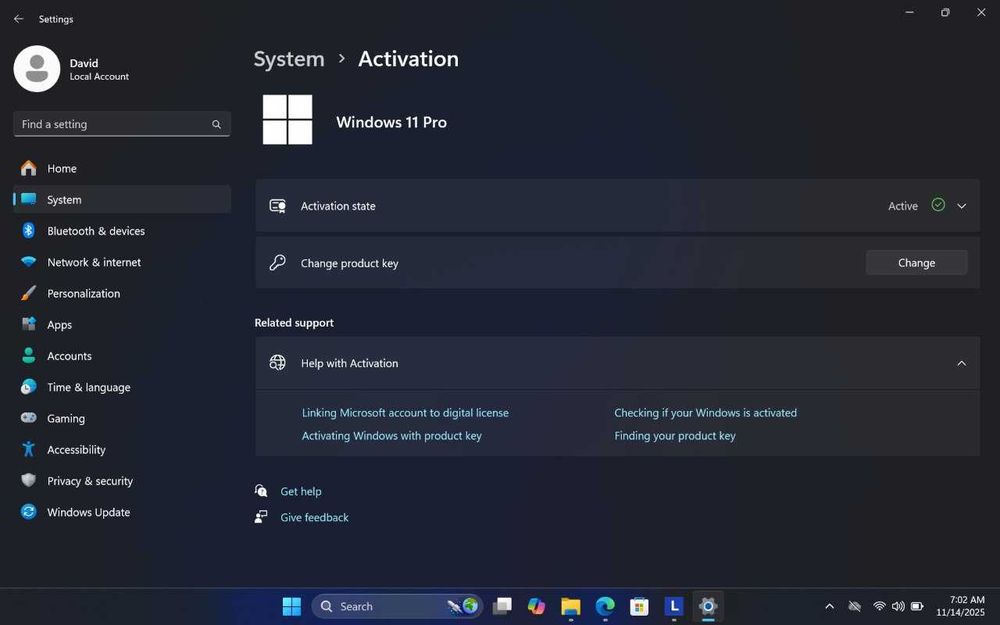Image resolution: width=1000 pixels, height=625 pixels.
Task: Click the Wi-Fi icon in system tray
Action: click(x=879, y=606)
